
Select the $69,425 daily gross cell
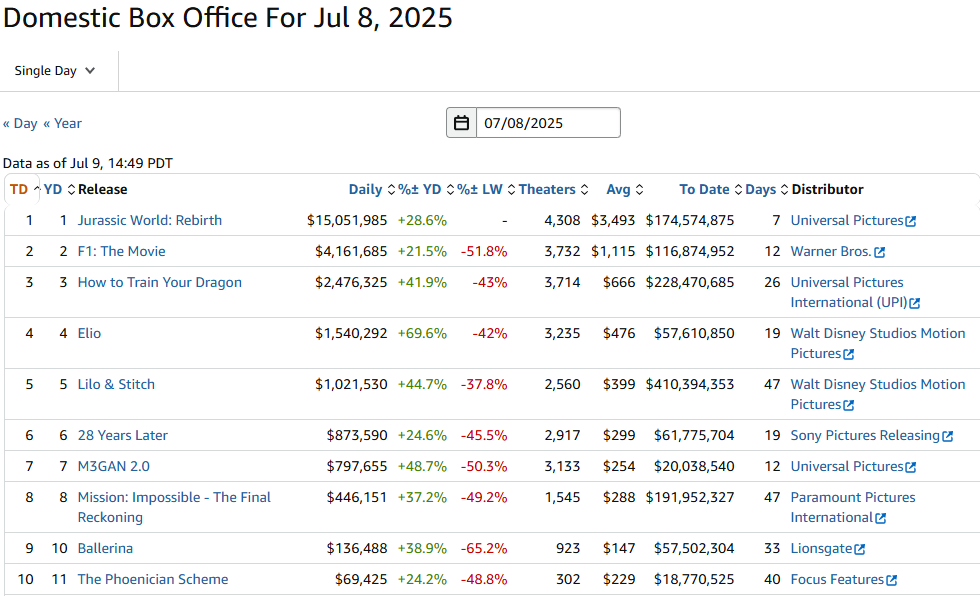click(x=361, y=580)
